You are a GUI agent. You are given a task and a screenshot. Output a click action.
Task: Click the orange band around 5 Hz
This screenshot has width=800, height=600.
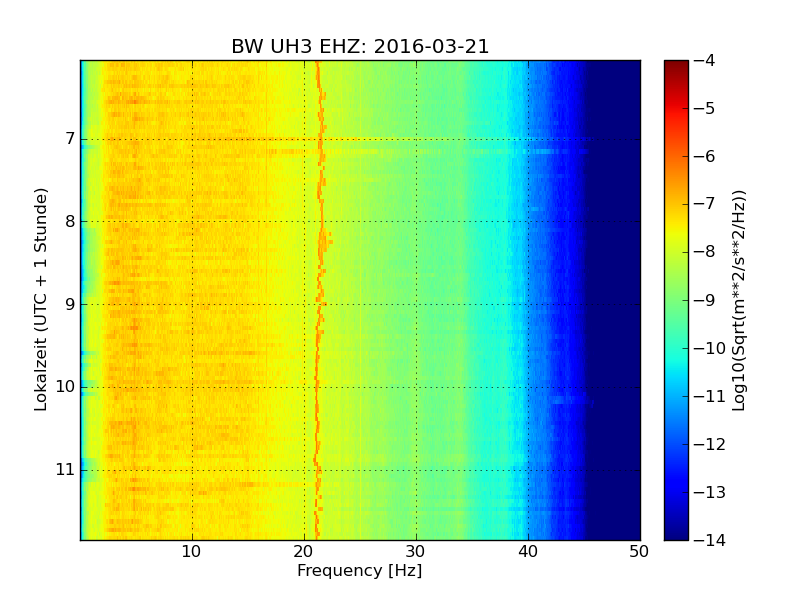point(134,300)
